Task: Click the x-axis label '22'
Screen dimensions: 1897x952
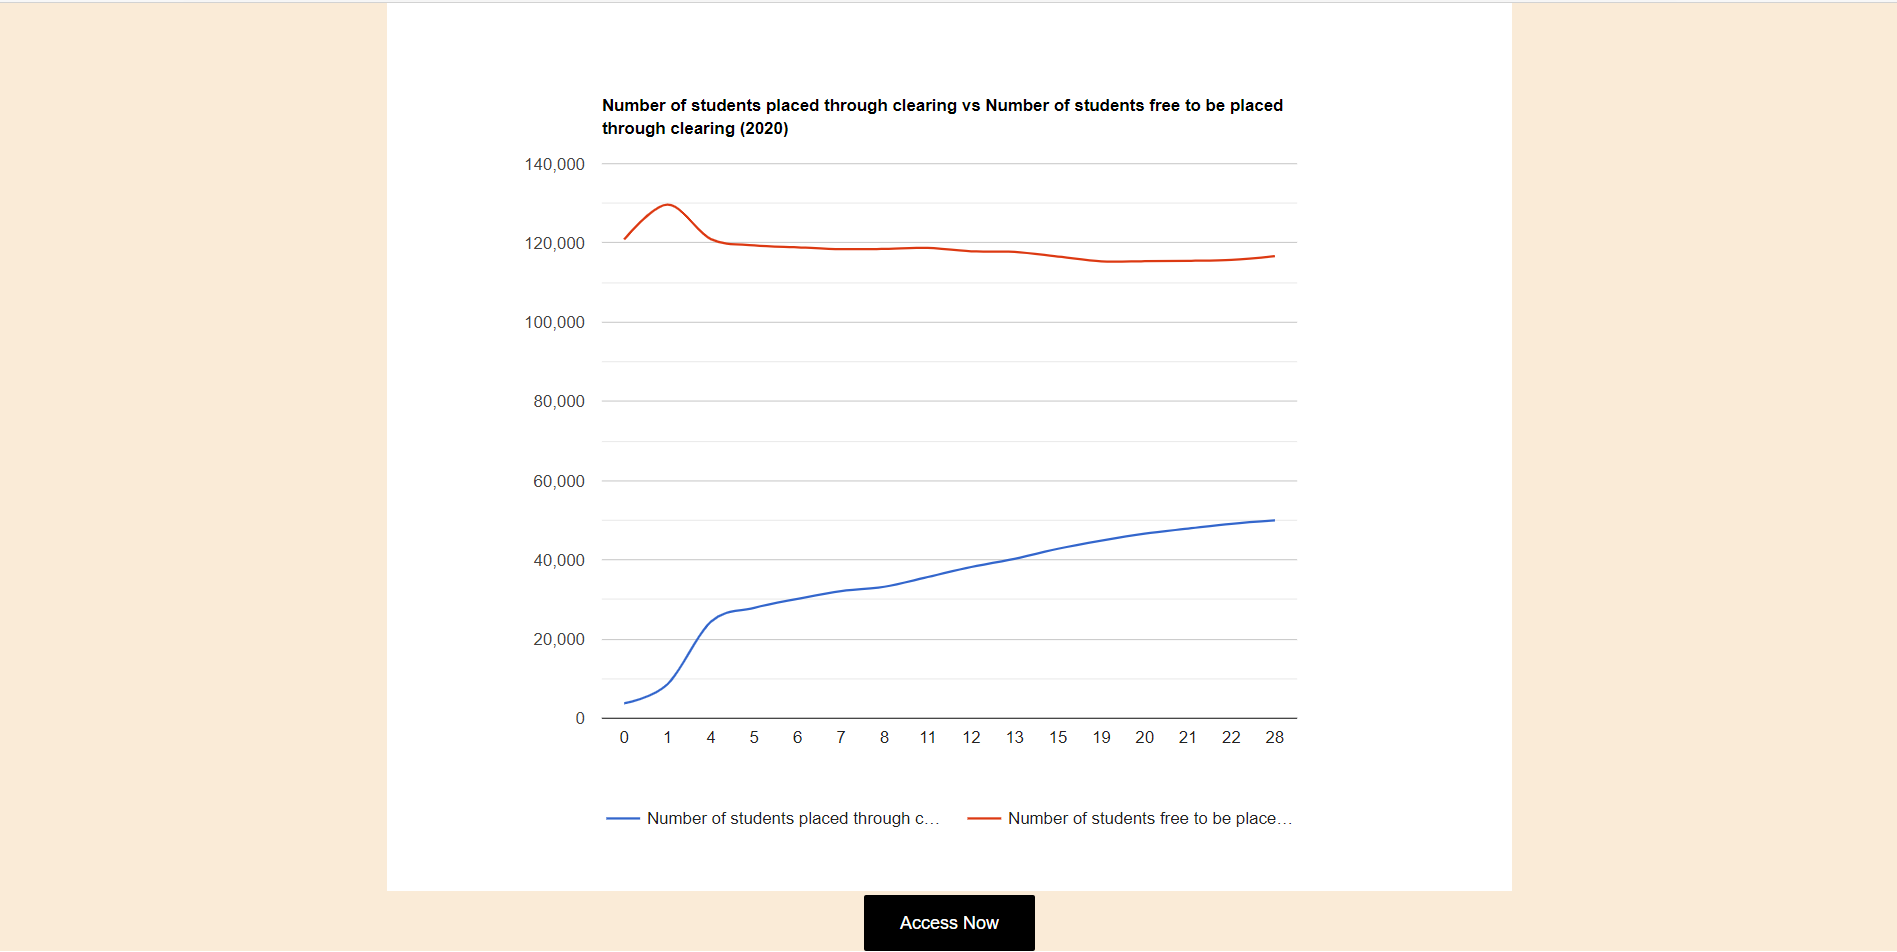Action: point(1231,737)
